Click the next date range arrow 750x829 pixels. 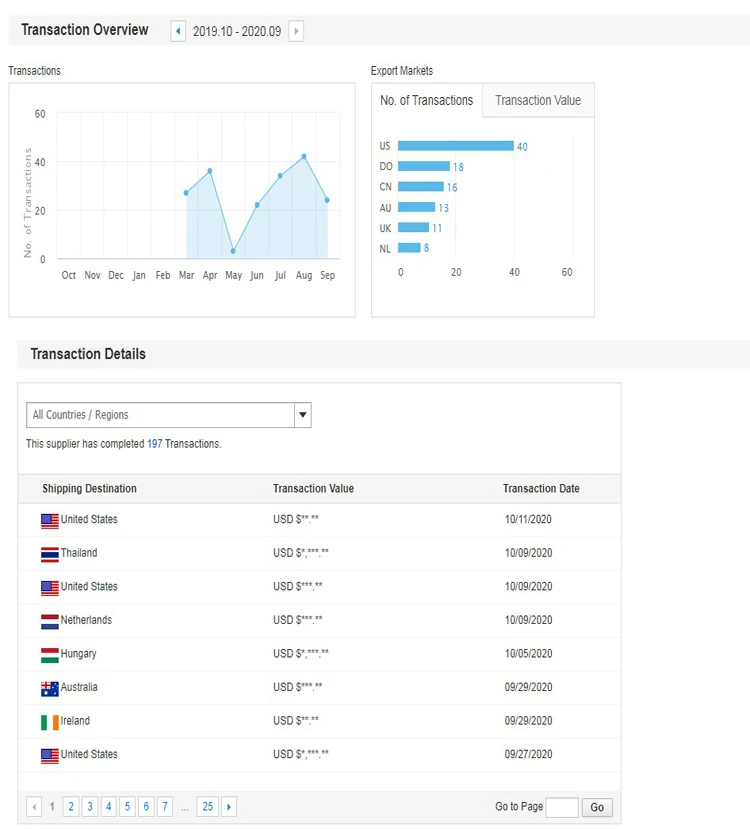point(296,31)
